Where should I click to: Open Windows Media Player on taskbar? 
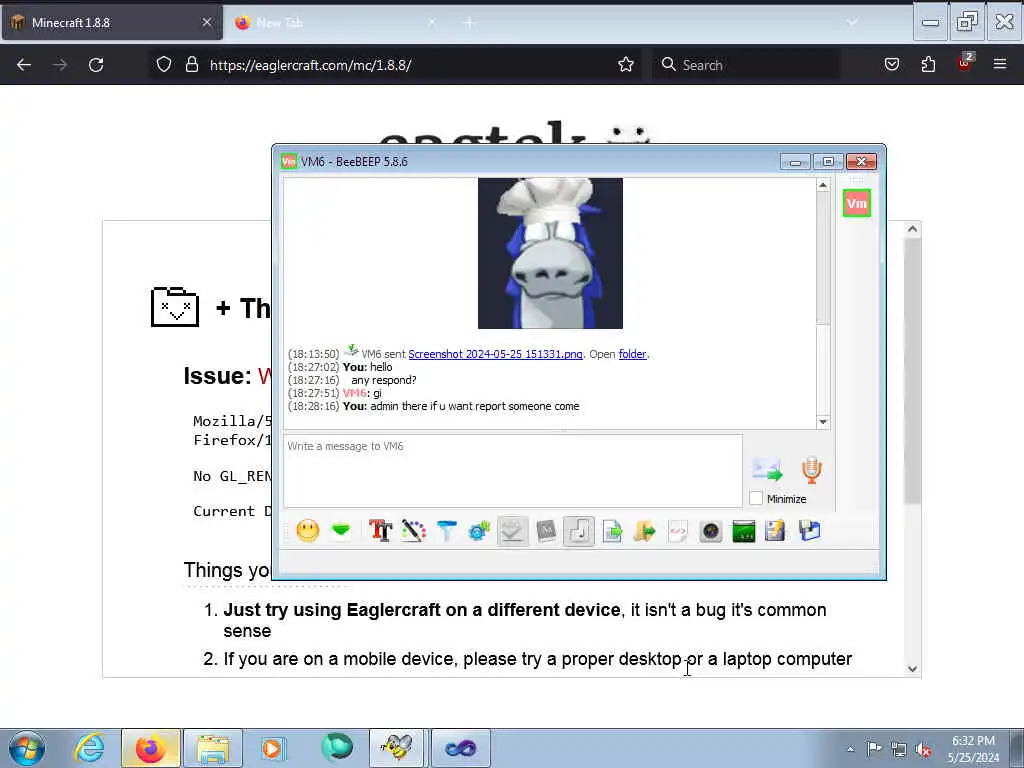coord(273,748)
